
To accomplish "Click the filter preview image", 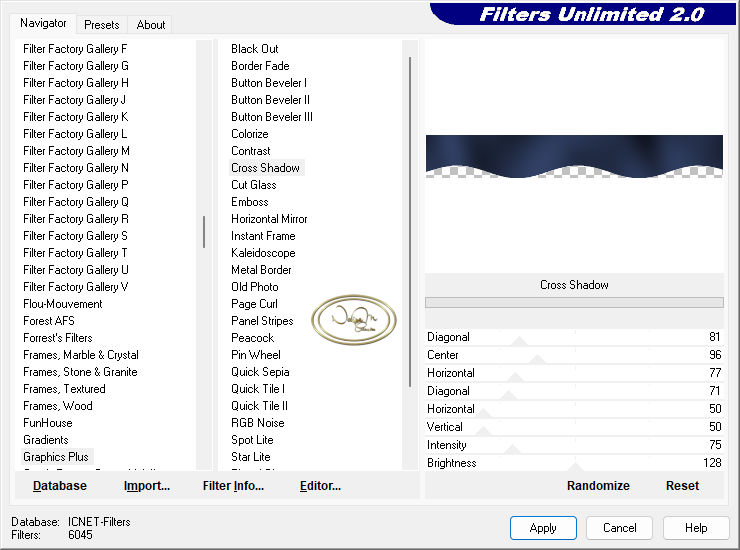I will [574, 157].
